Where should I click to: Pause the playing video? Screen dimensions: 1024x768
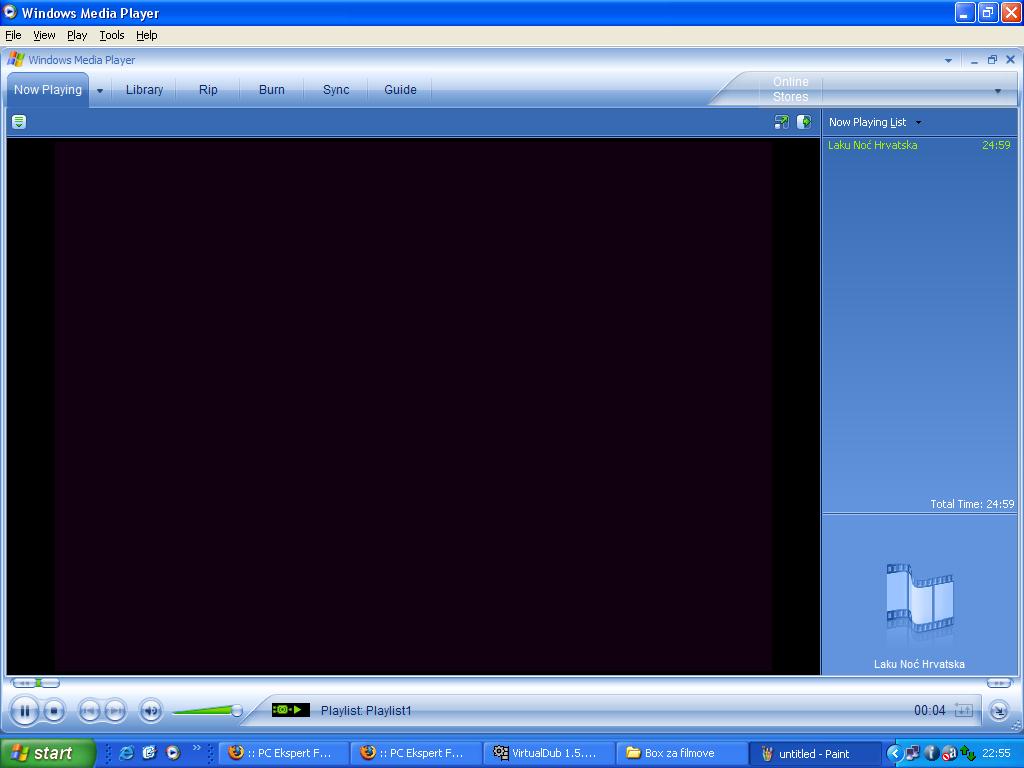point(24,711)
